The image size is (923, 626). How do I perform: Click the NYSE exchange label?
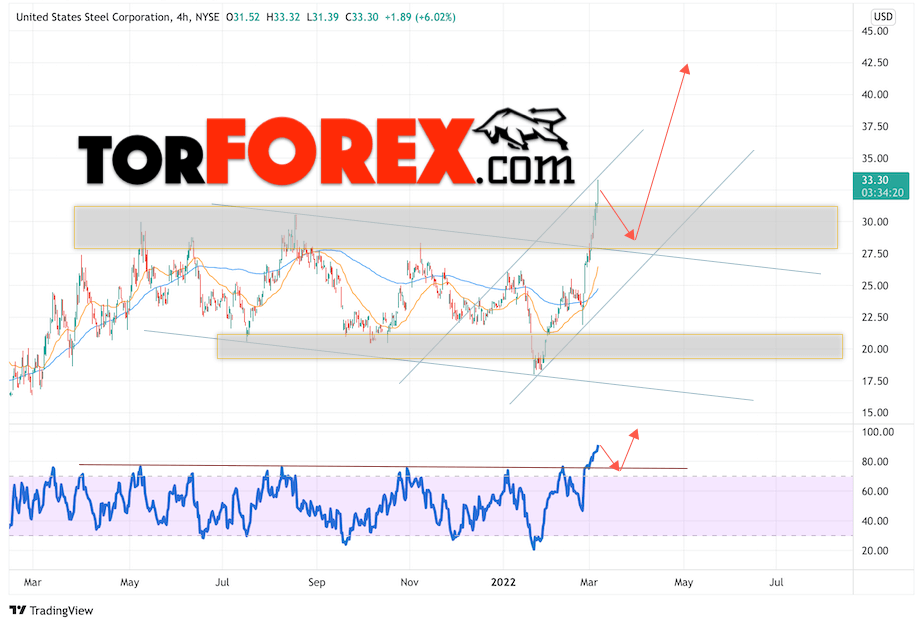pos(207,17)
